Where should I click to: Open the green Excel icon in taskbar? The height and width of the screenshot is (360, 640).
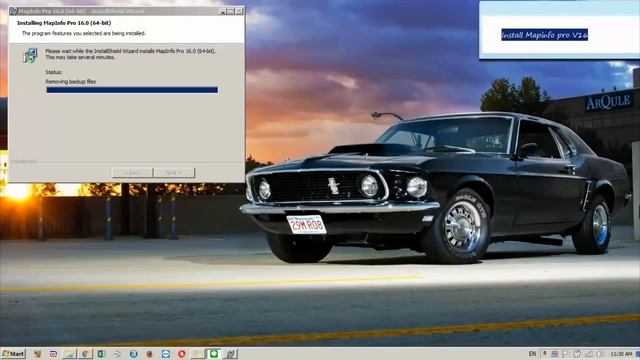click(x=101, y=354)
